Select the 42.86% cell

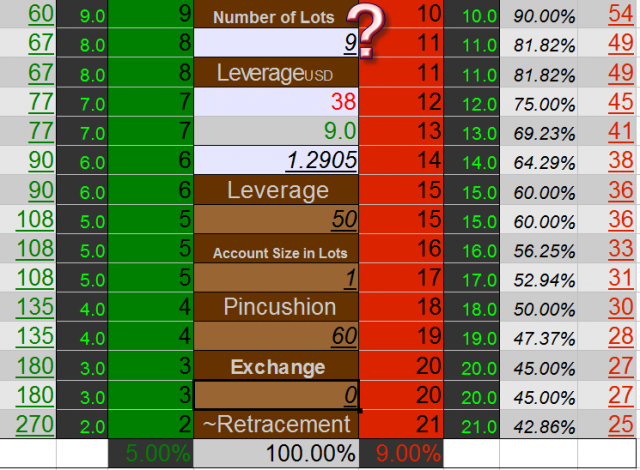(x=539, y=424)
